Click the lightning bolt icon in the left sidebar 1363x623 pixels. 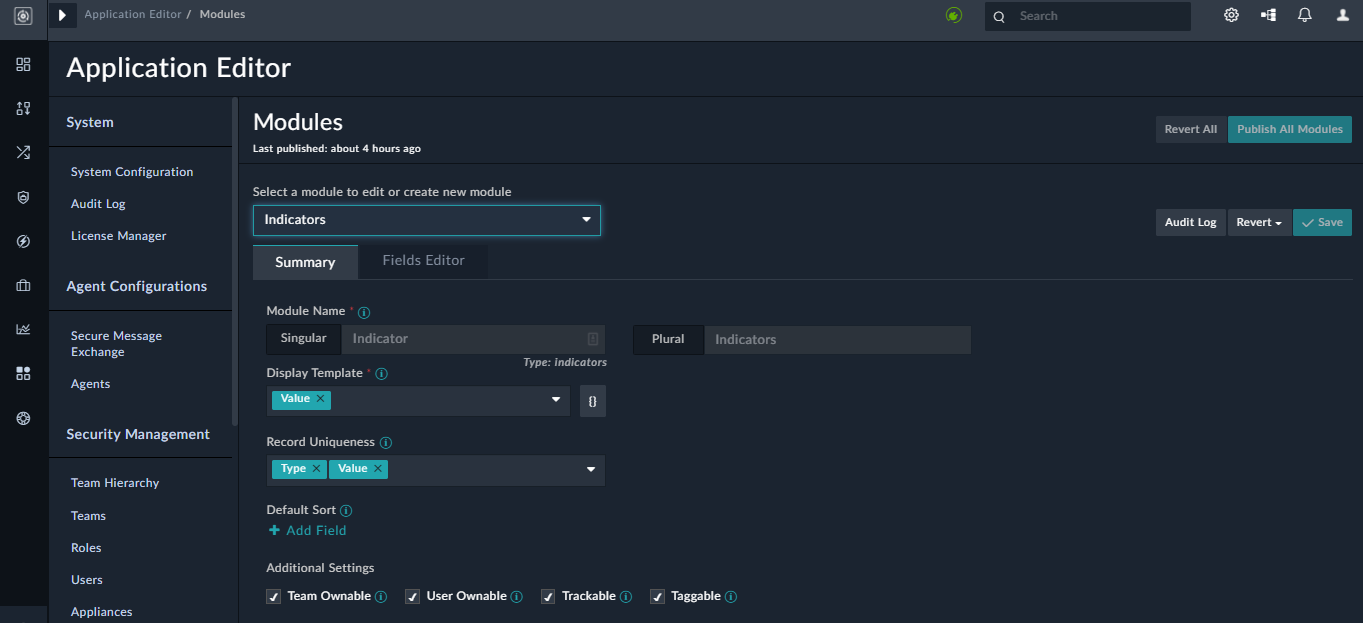23,241
